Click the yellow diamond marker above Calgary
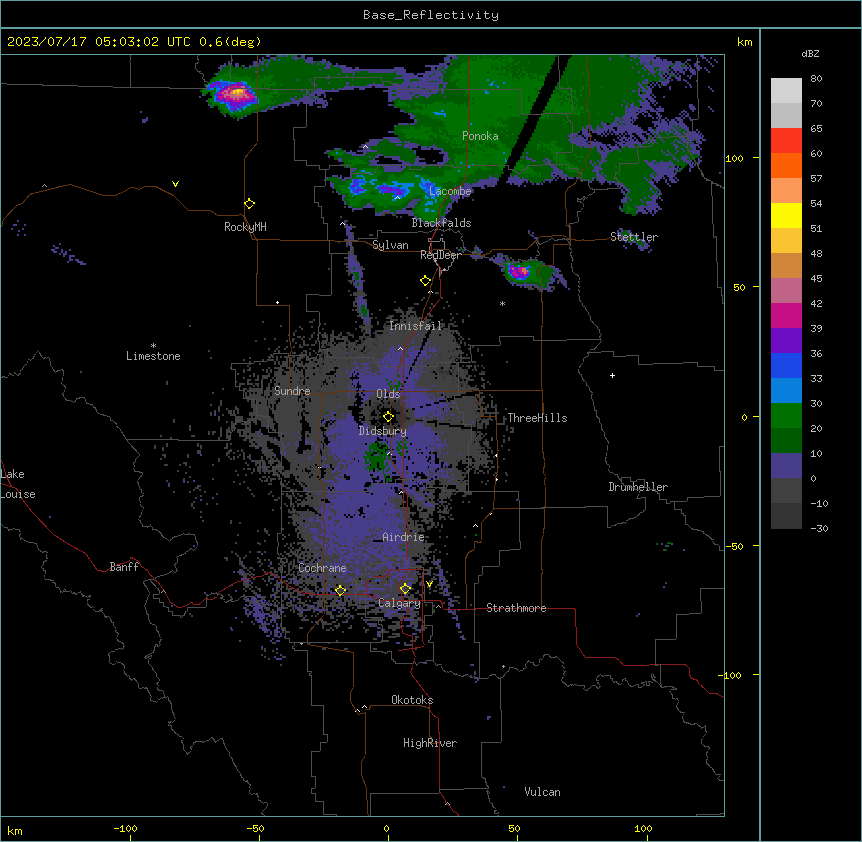The image size is (862, 842). pyautogui.click(x=405, y=589)
